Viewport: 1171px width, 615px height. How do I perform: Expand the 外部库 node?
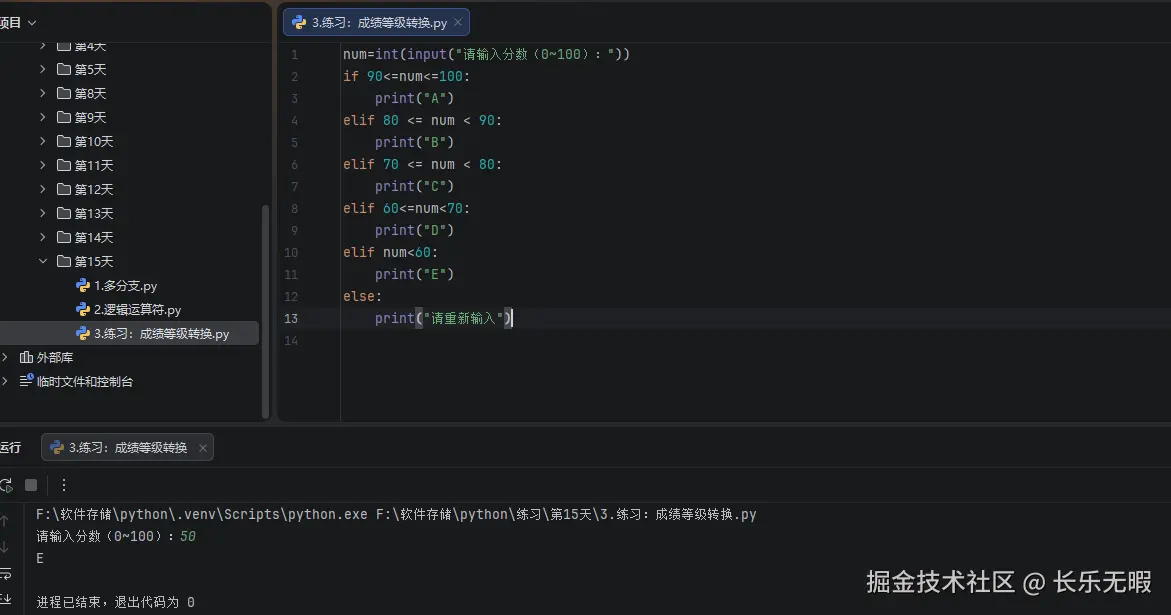click(x=5, y=358)
